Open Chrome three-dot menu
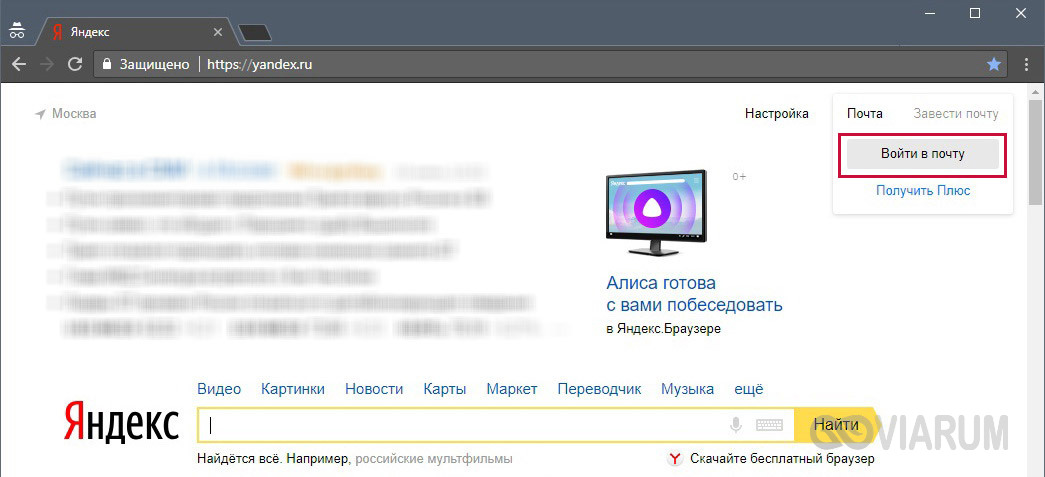Viewport: 1045px width, 477px height. (1026, 65)
